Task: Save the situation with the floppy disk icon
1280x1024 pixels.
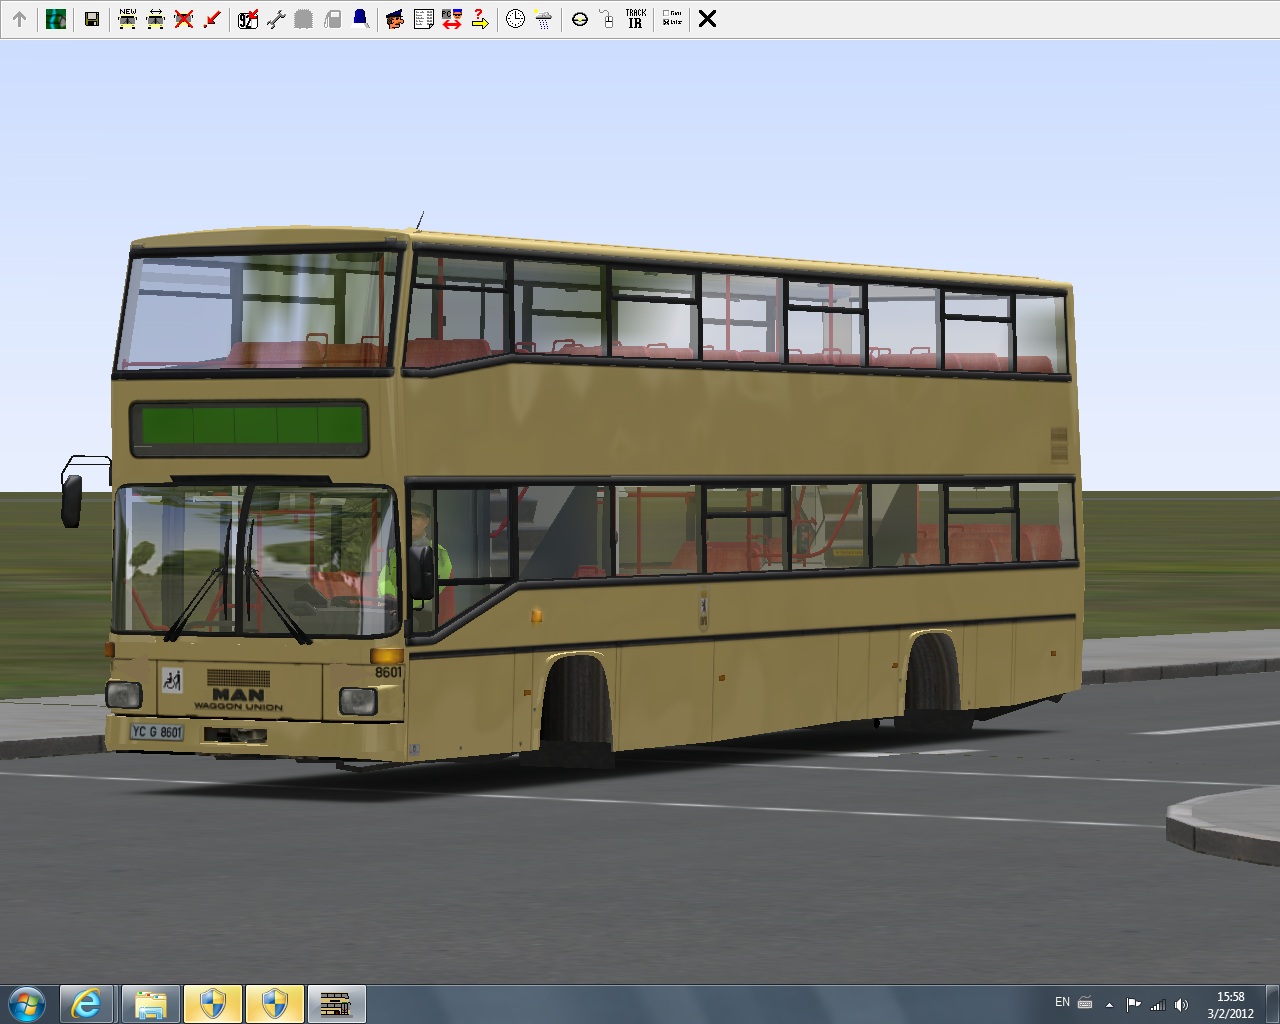Action: pyautogui.click(x=91, y=19)
